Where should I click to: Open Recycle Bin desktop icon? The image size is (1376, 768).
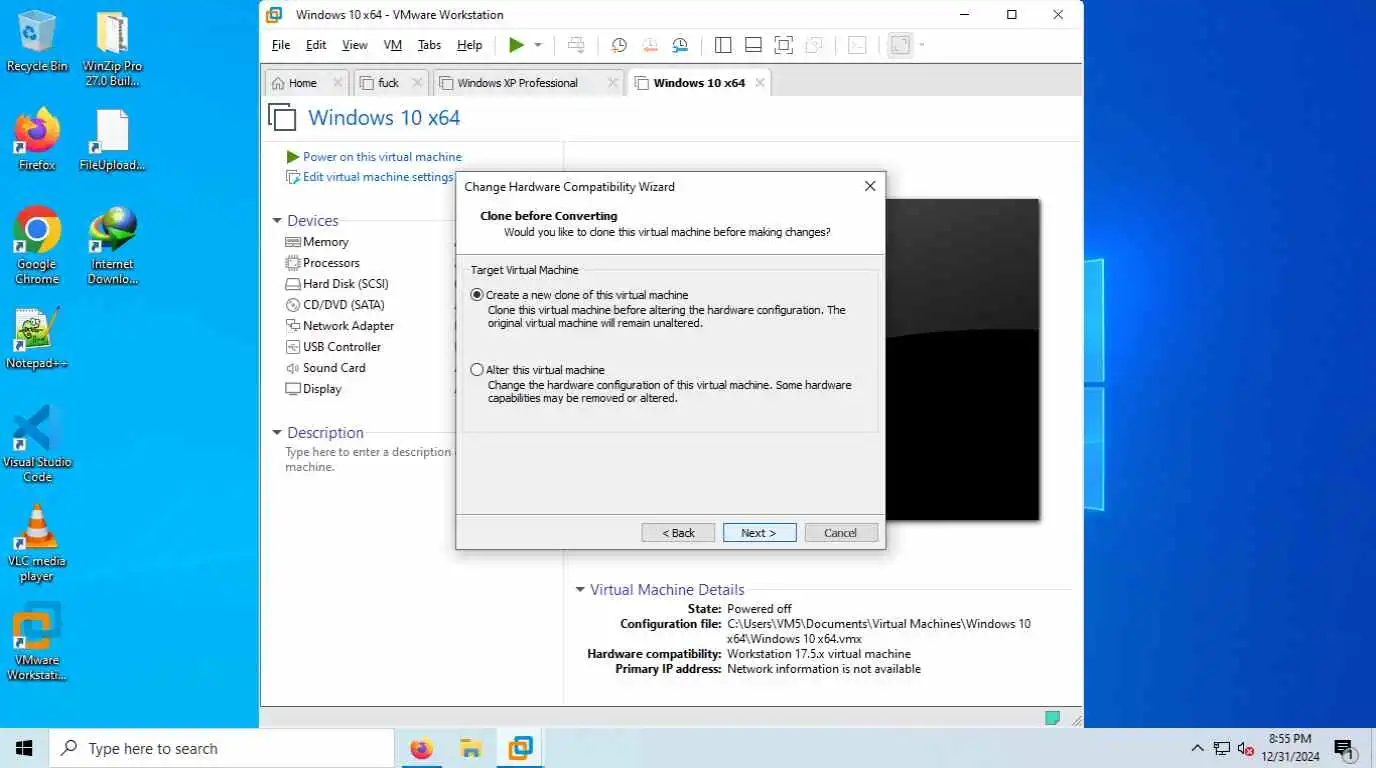37,41
